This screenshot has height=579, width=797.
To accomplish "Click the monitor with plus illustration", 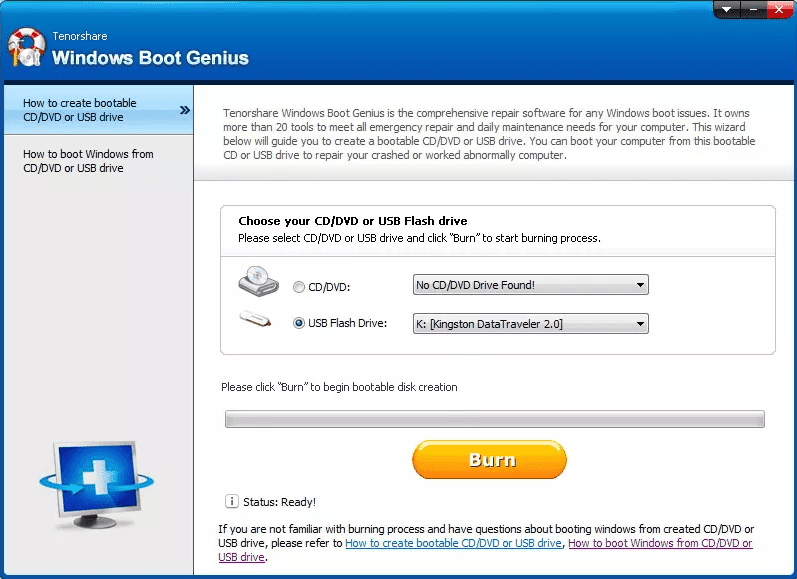I will [97, 485].
